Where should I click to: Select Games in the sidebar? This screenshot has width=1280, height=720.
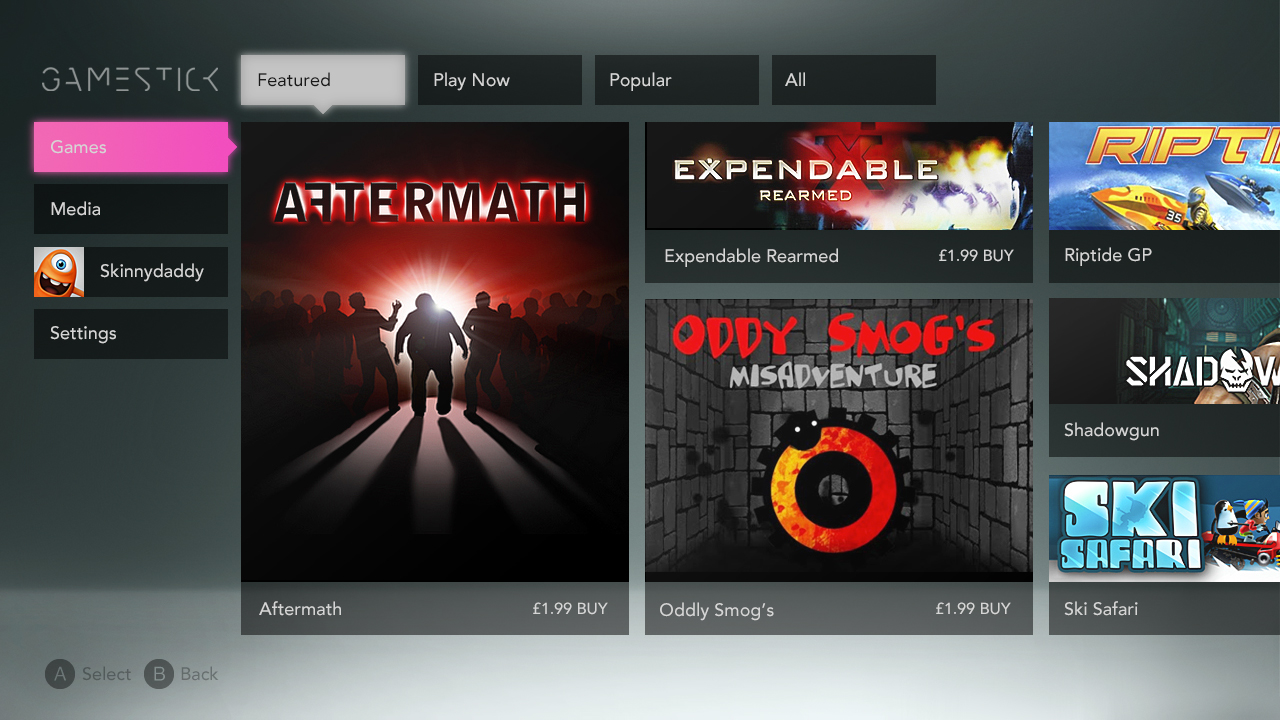[131, 147]
